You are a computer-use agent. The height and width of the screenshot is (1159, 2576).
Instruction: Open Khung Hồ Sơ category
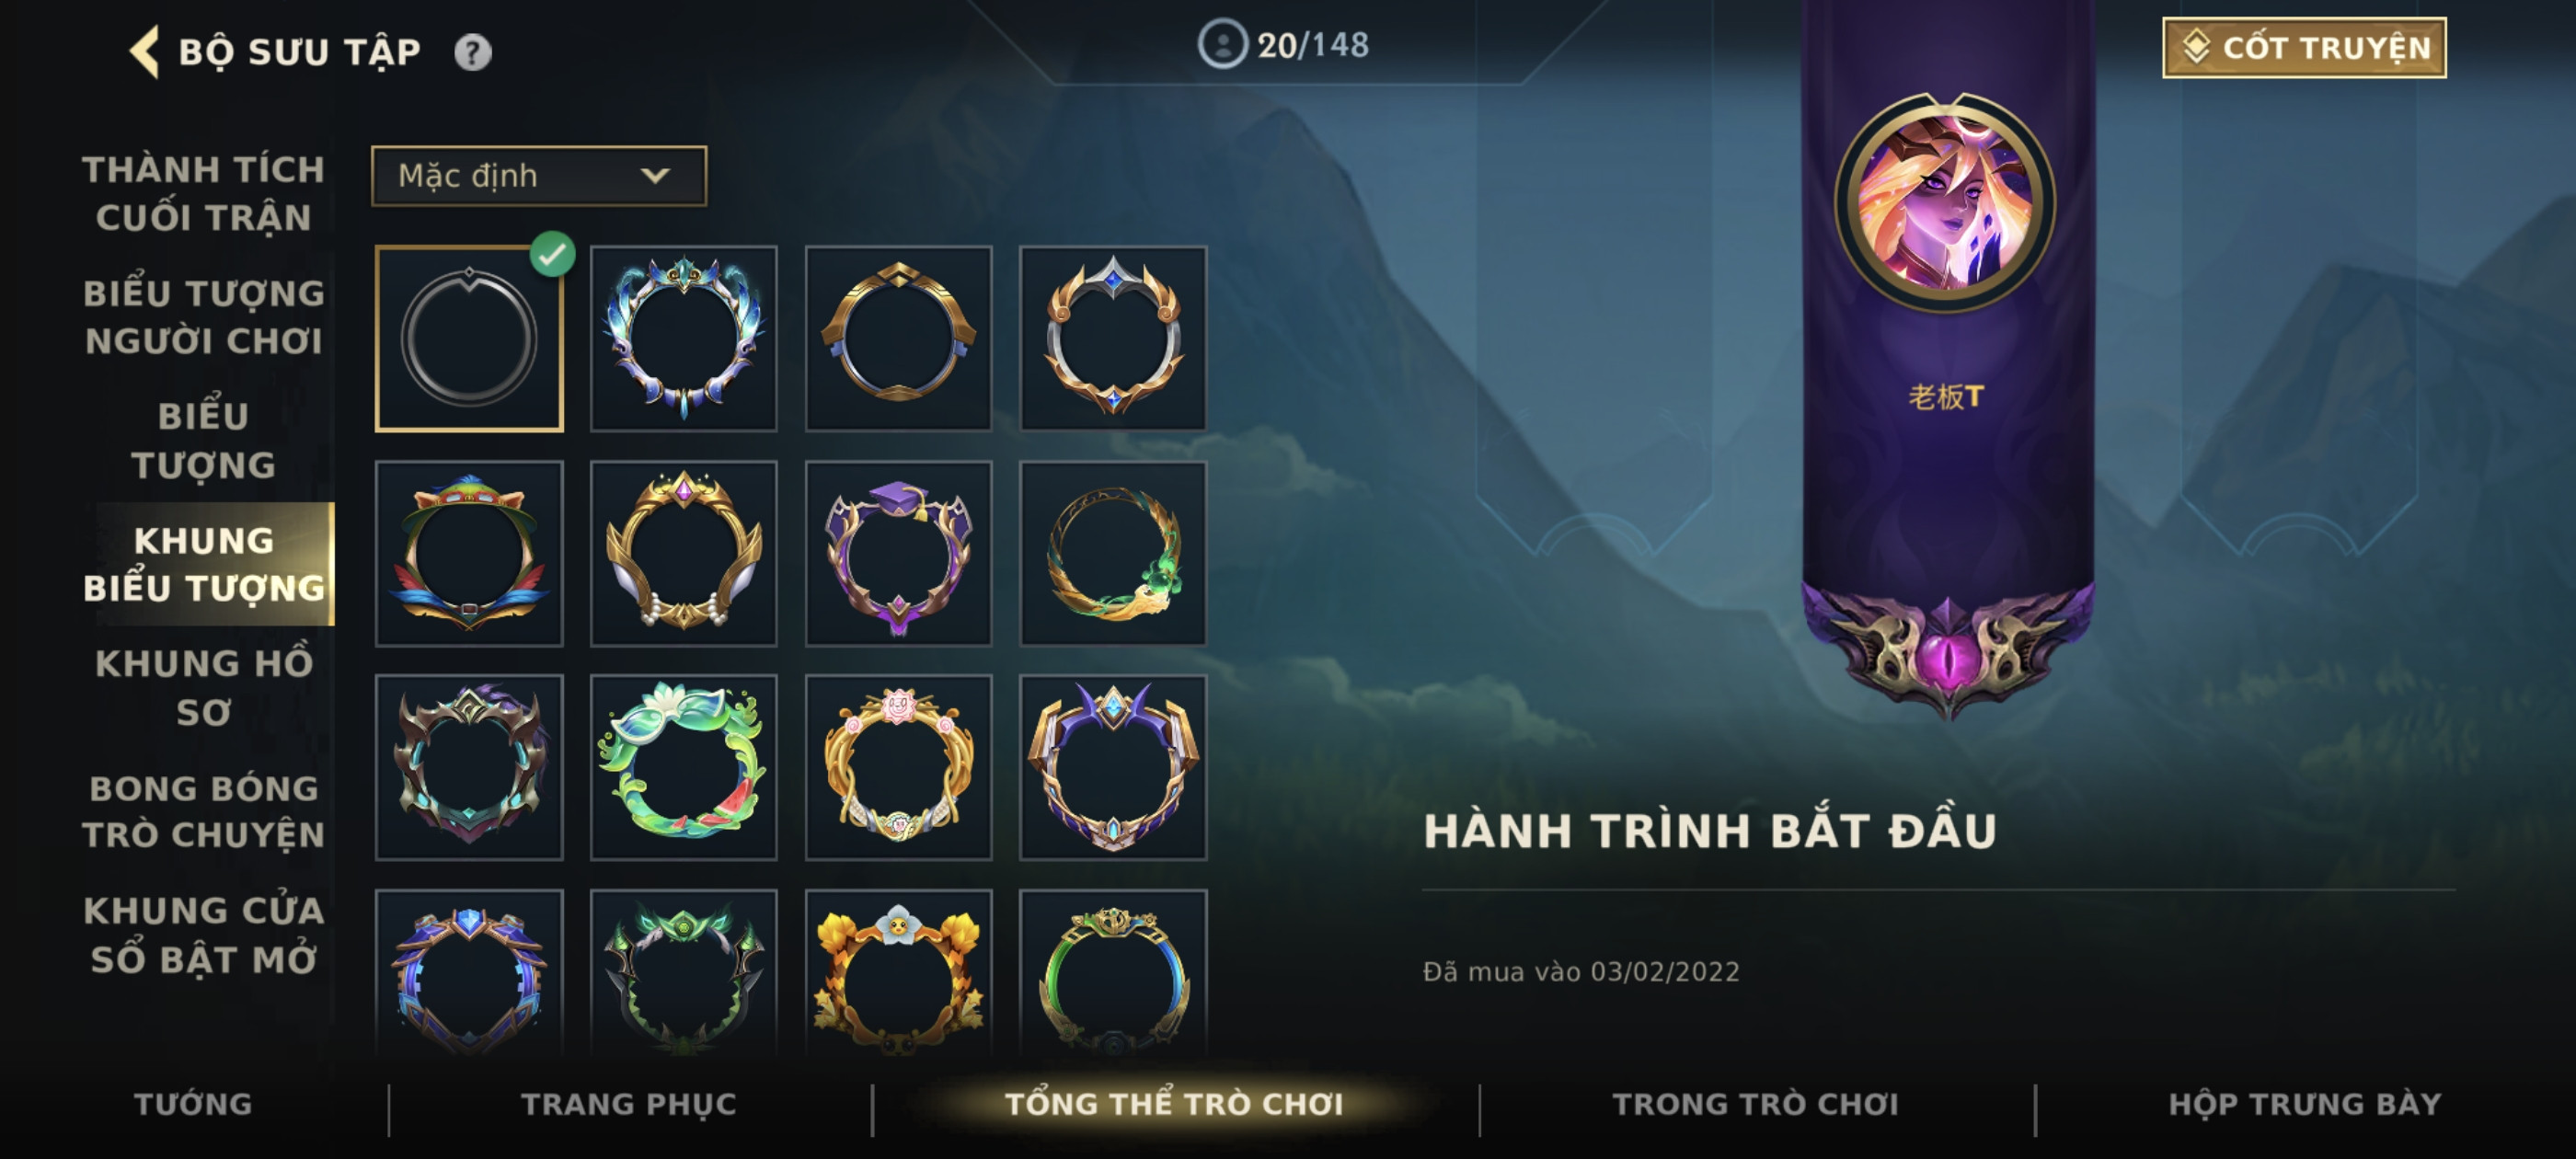tap(204, 687)
